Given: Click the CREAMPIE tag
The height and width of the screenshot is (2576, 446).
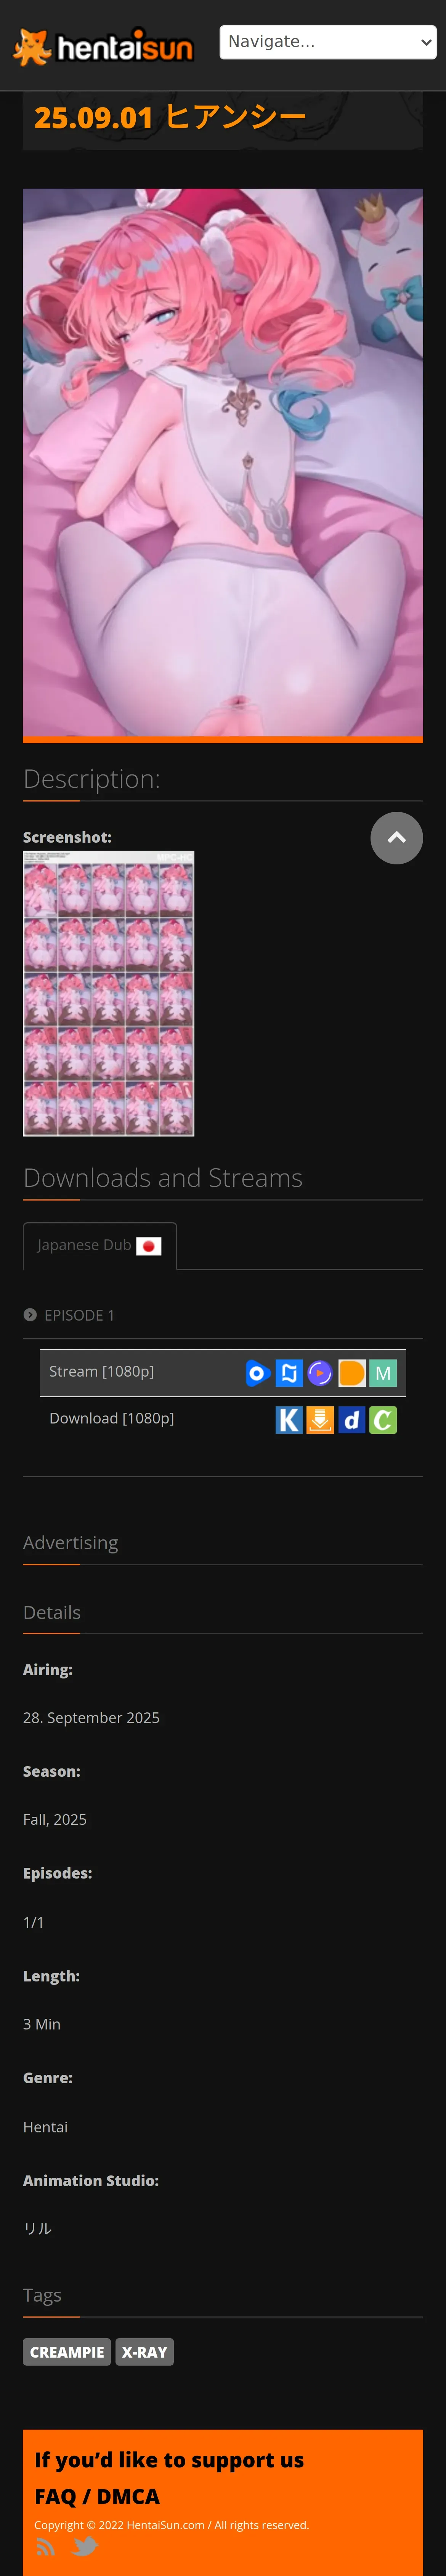Looking at the screenshot, I should 67,2352.
